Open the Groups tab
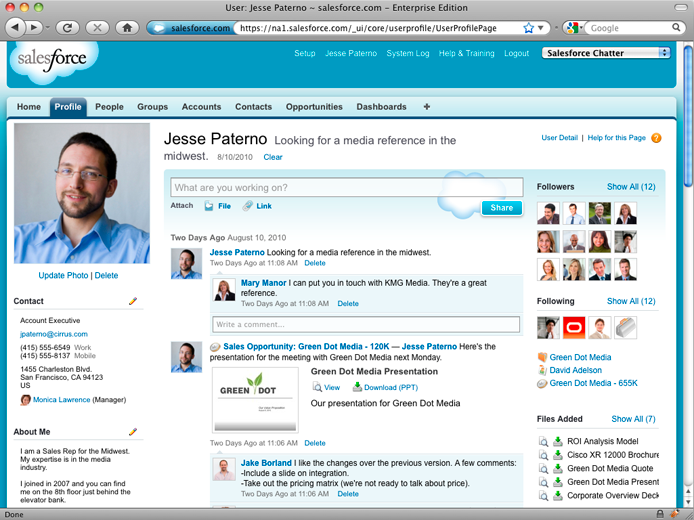This screenshot has height=520, width=694. 152,107
